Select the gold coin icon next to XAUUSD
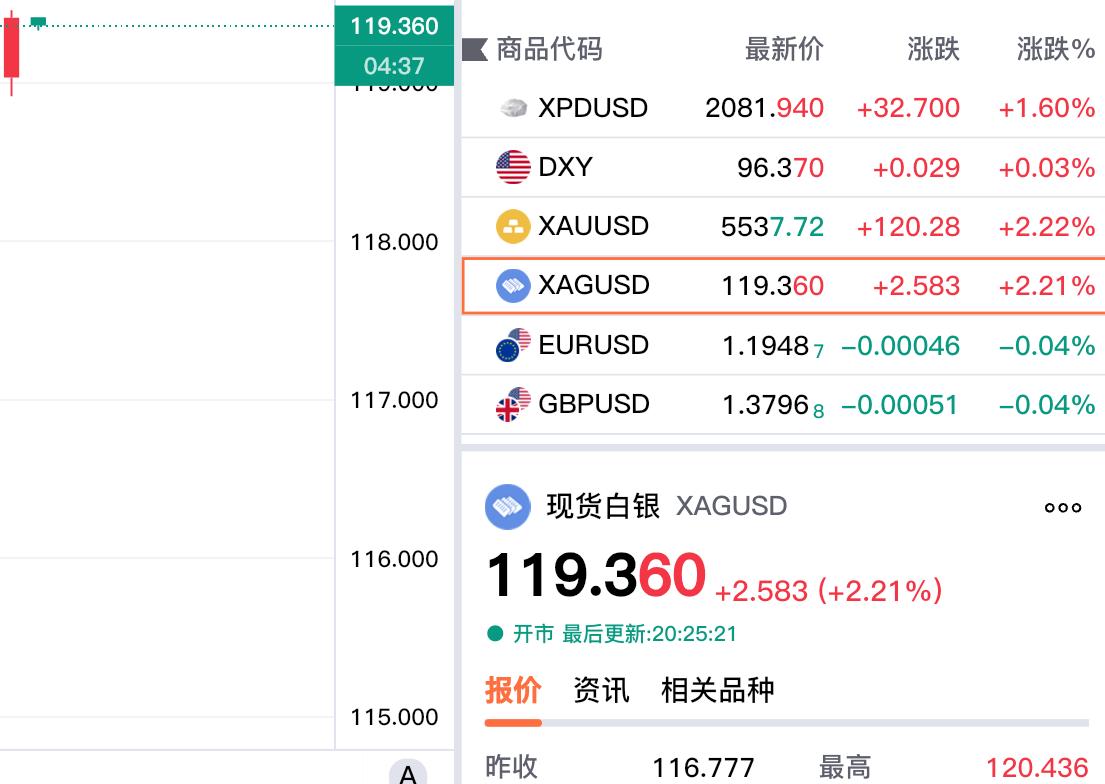 (513, 226)
